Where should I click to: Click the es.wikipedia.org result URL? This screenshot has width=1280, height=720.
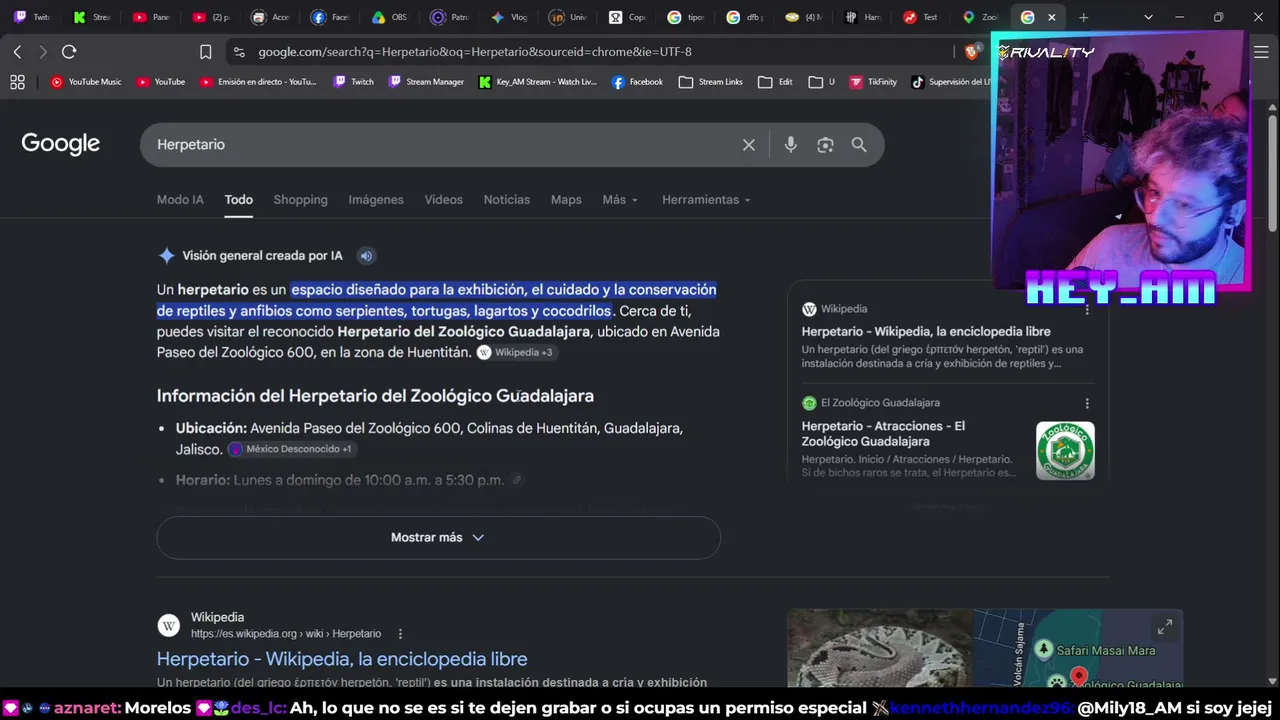click(286, 634)
